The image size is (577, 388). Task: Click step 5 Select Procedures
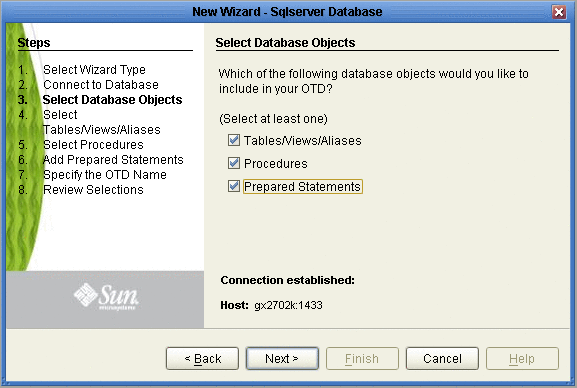(93, 145)
